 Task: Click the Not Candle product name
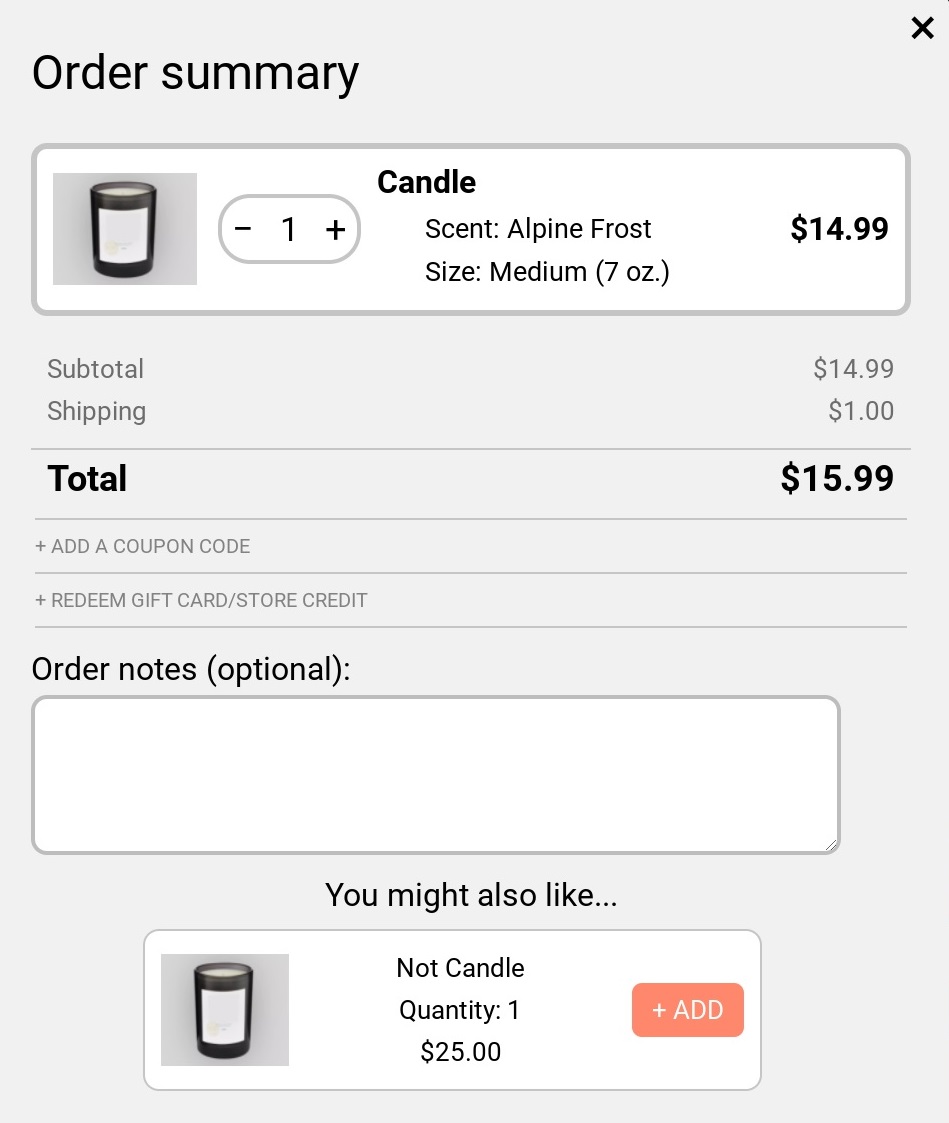[461, 968]
